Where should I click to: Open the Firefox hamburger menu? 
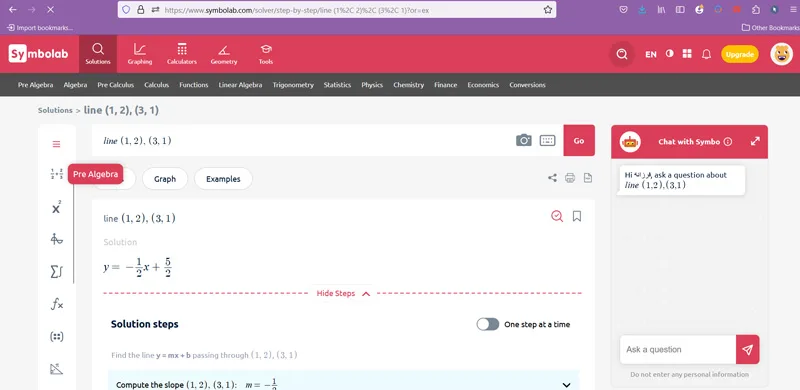pos(792,10)
